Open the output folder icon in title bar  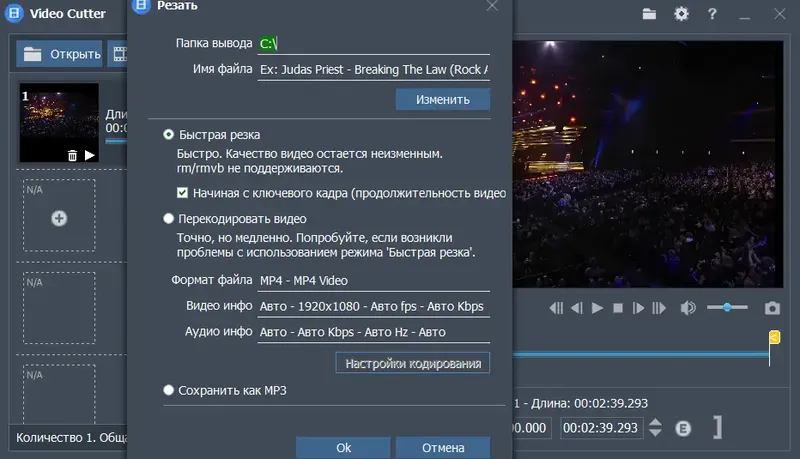[x=649, y=14]
